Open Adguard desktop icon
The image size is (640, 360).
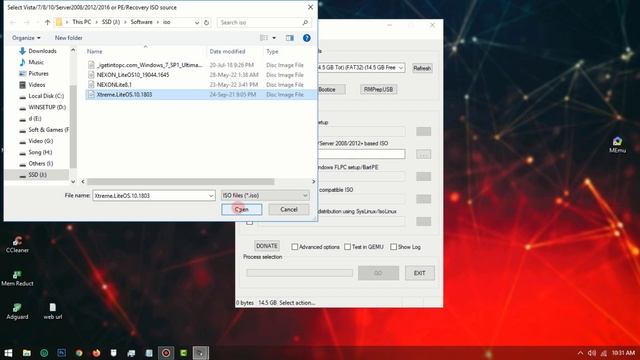point(17,311)
